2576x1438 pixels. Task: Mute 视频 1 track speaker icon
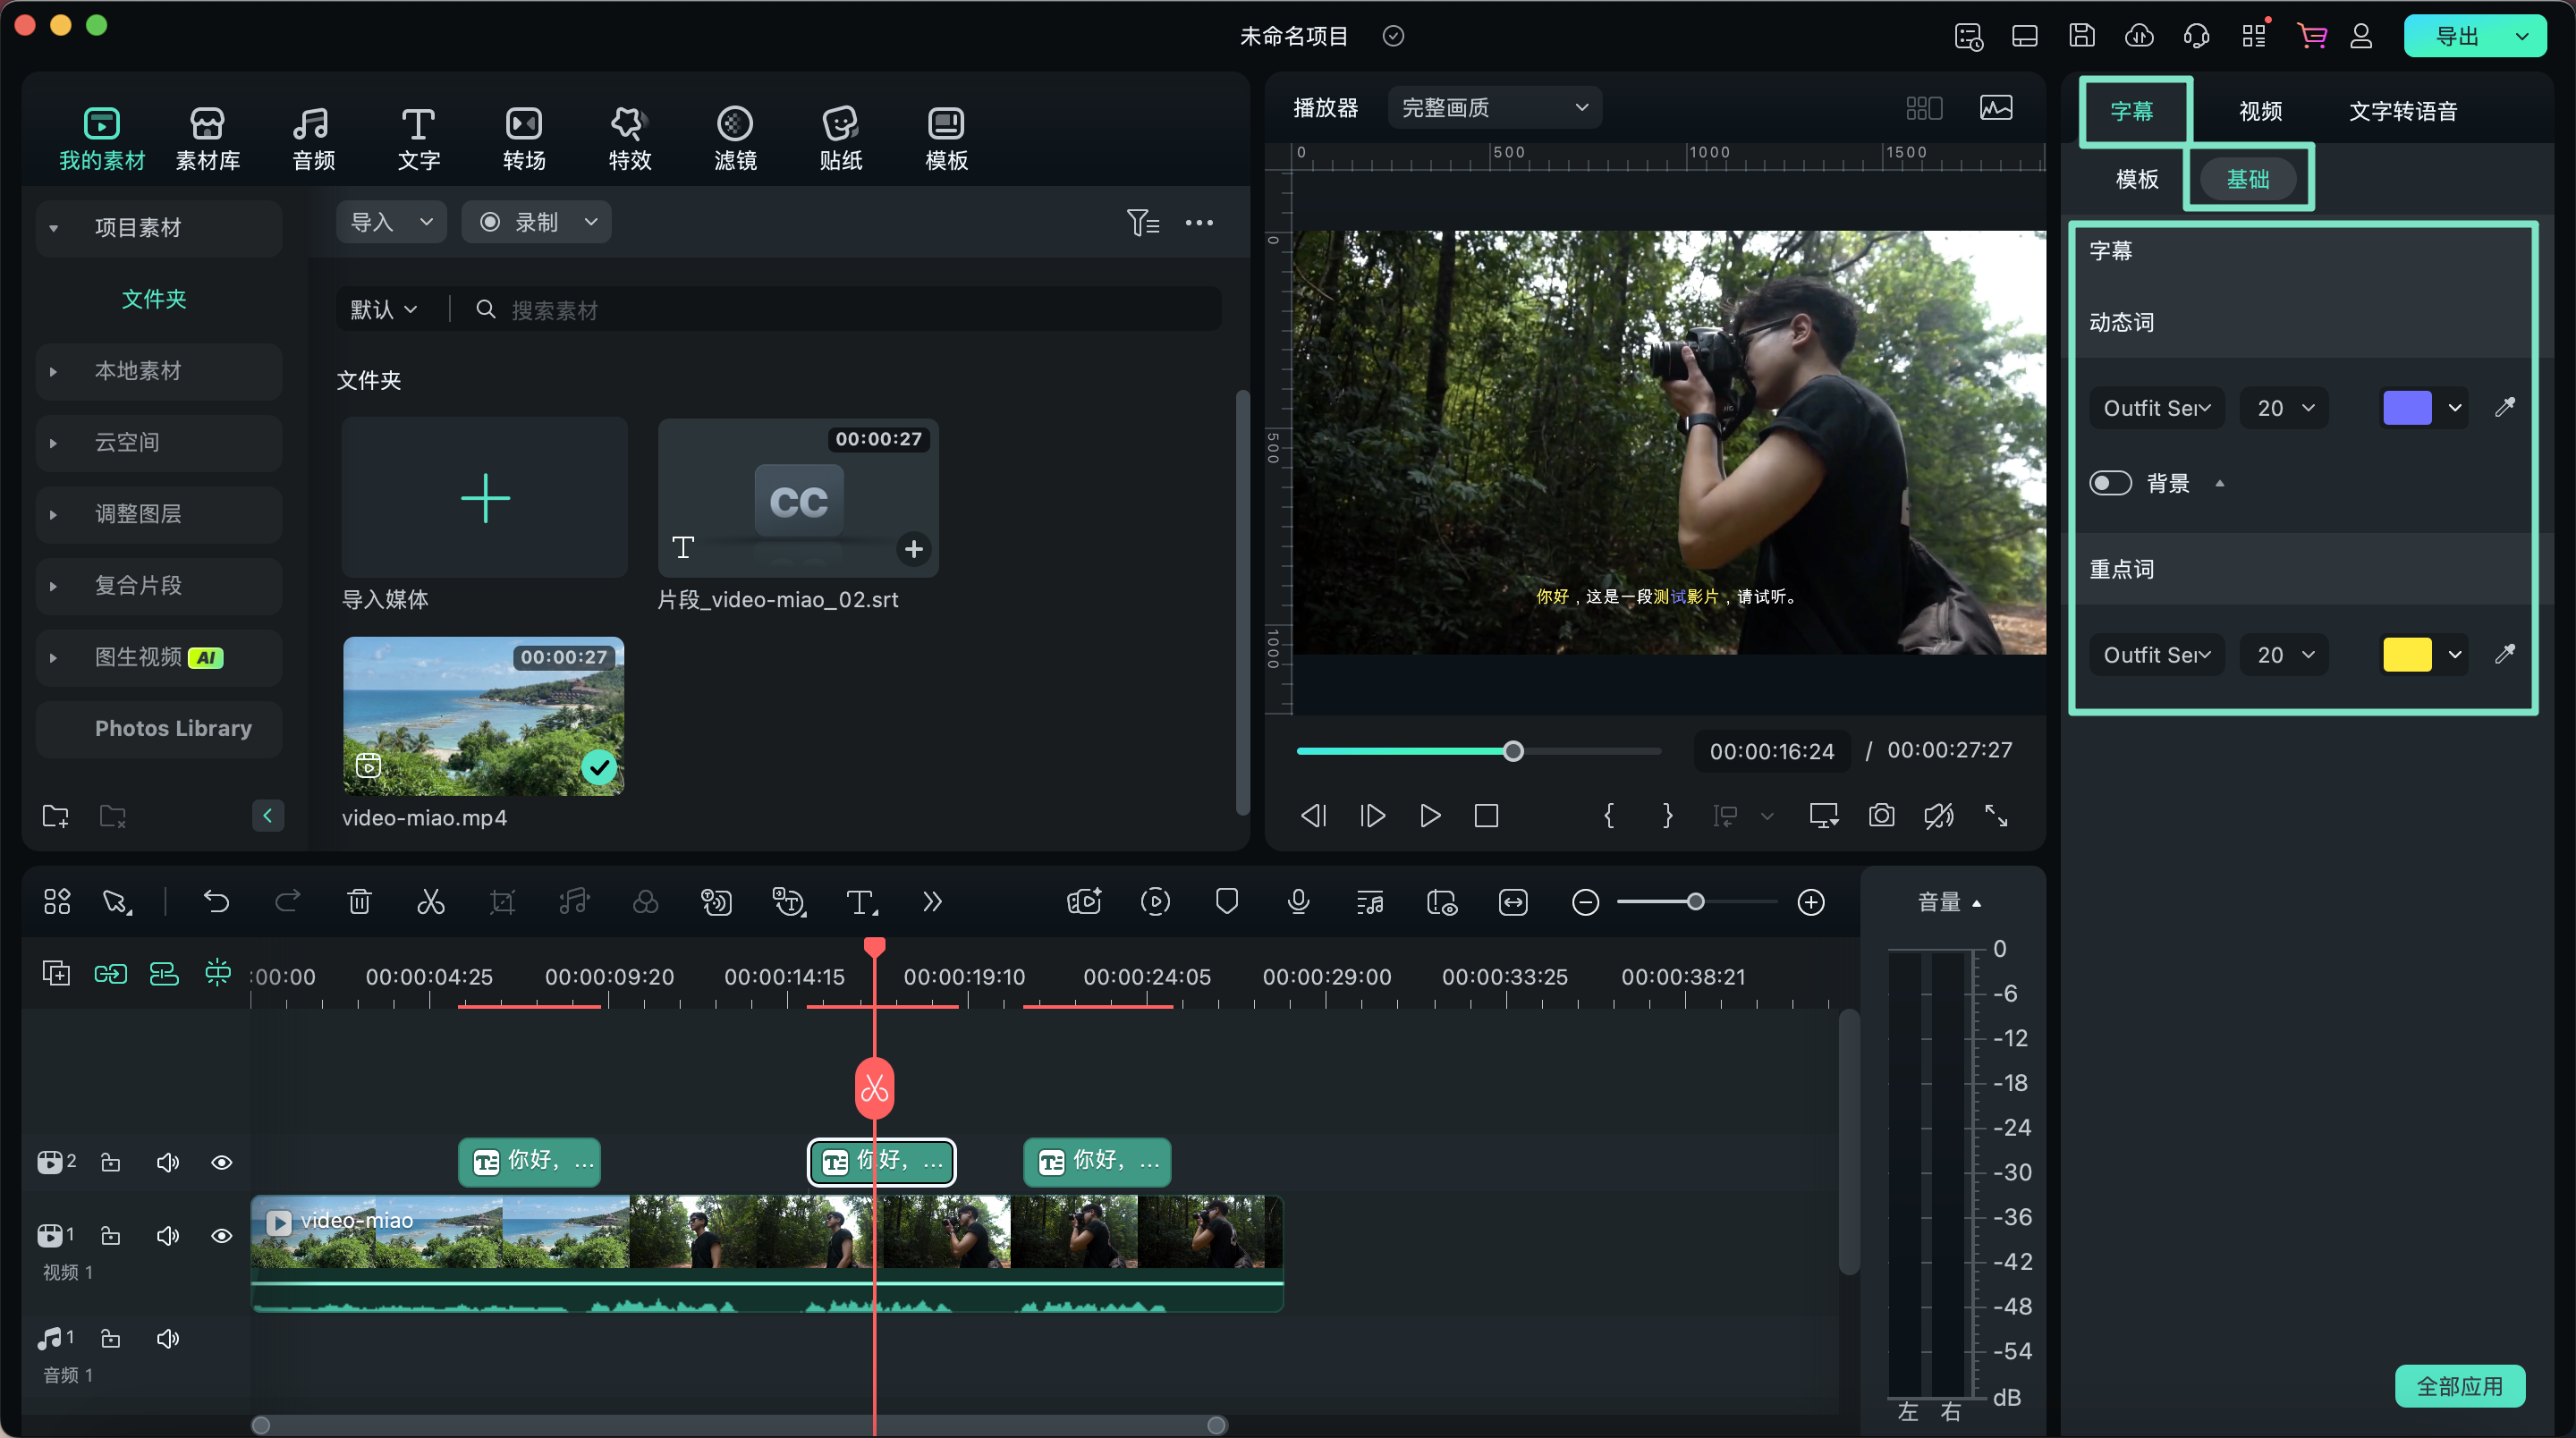coord(167,1236)
